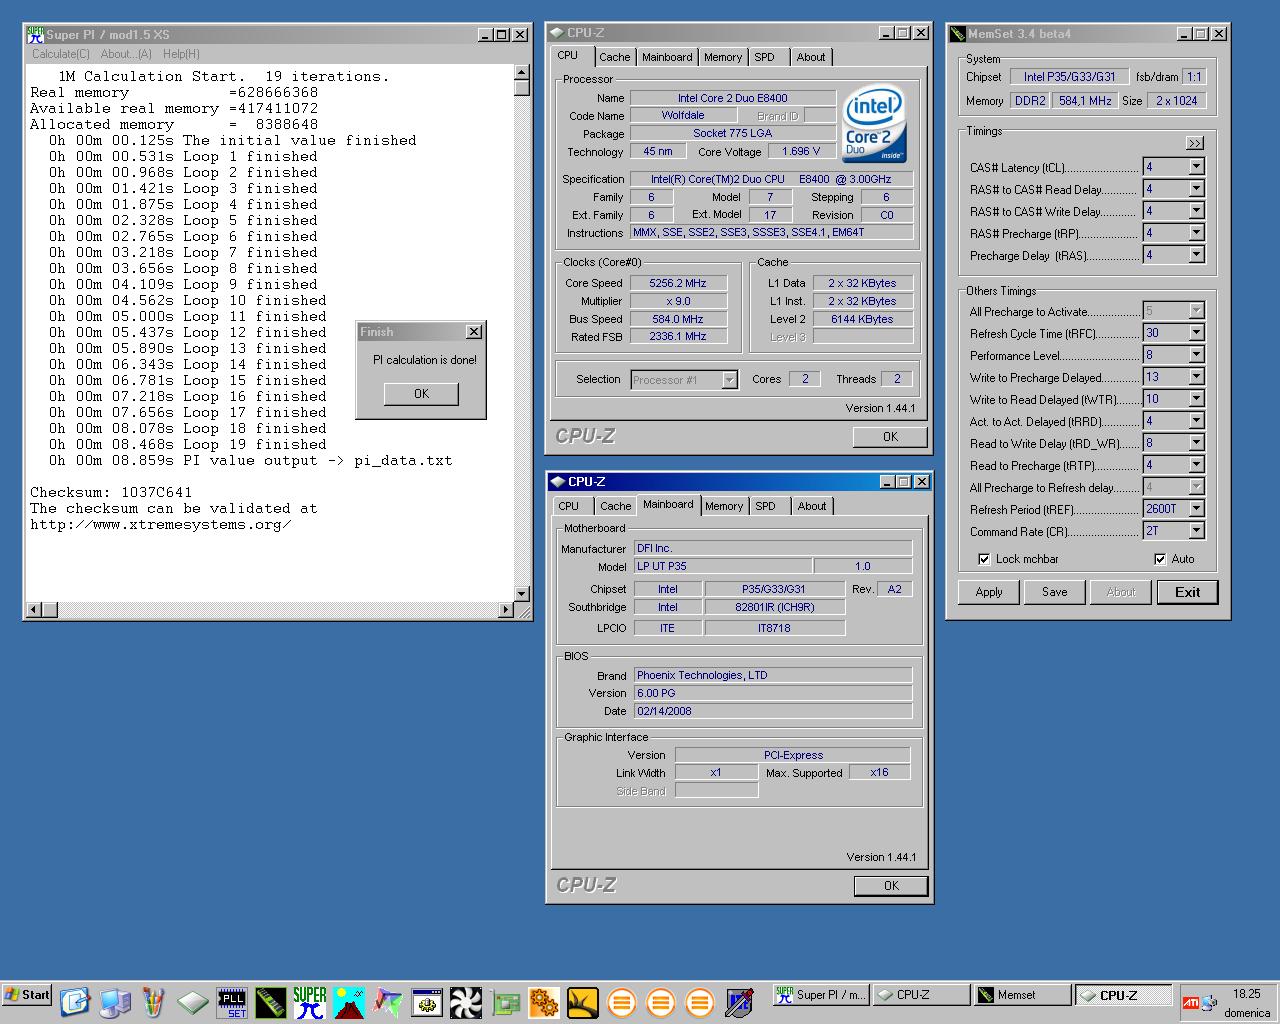Click the Intel Core 2 Duo logo
The image size is (1280, 1024).
click(x=874, y=123)
